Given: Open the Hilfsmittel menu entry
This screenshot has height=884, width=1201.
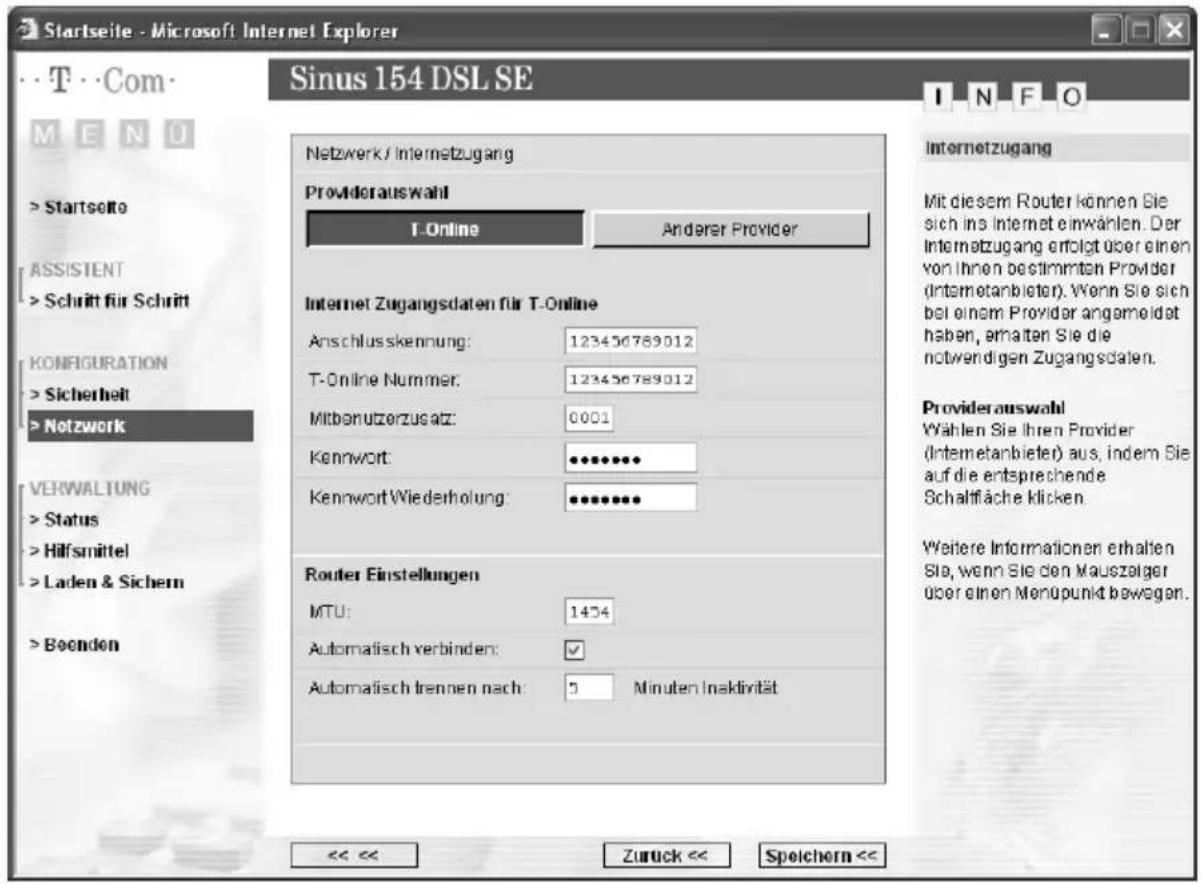Looking at the screenshot, I should tap(79, 550).
